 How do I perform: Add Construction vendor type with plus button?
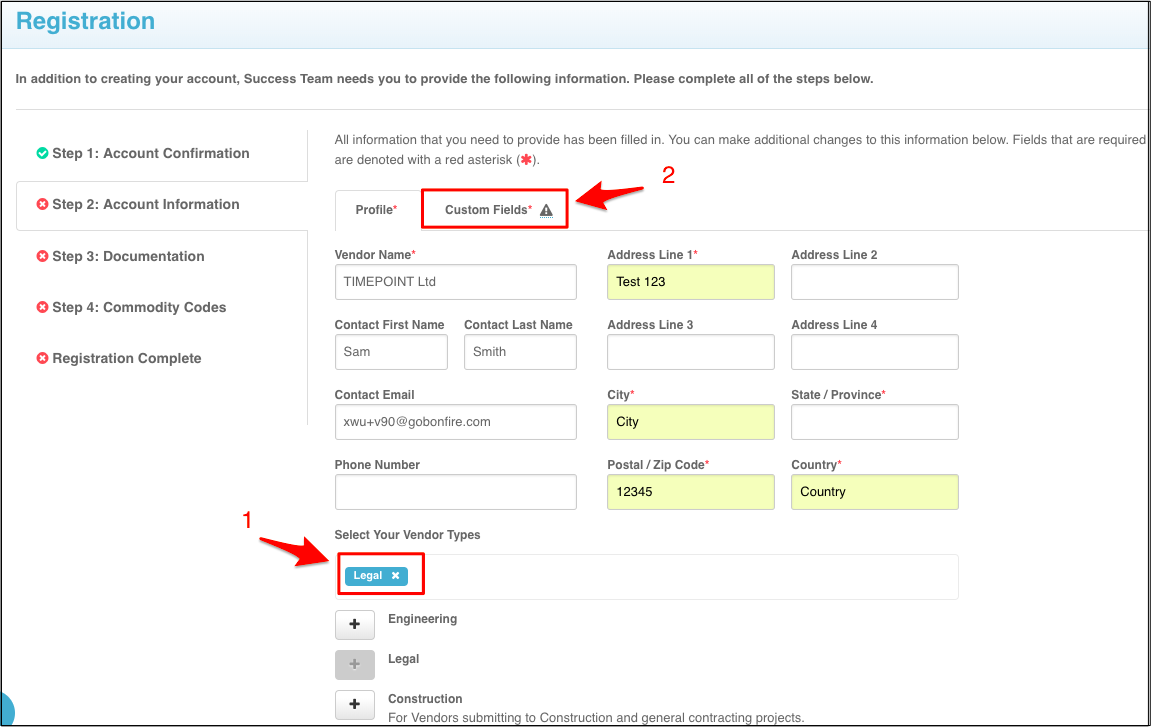click(354, 705)
